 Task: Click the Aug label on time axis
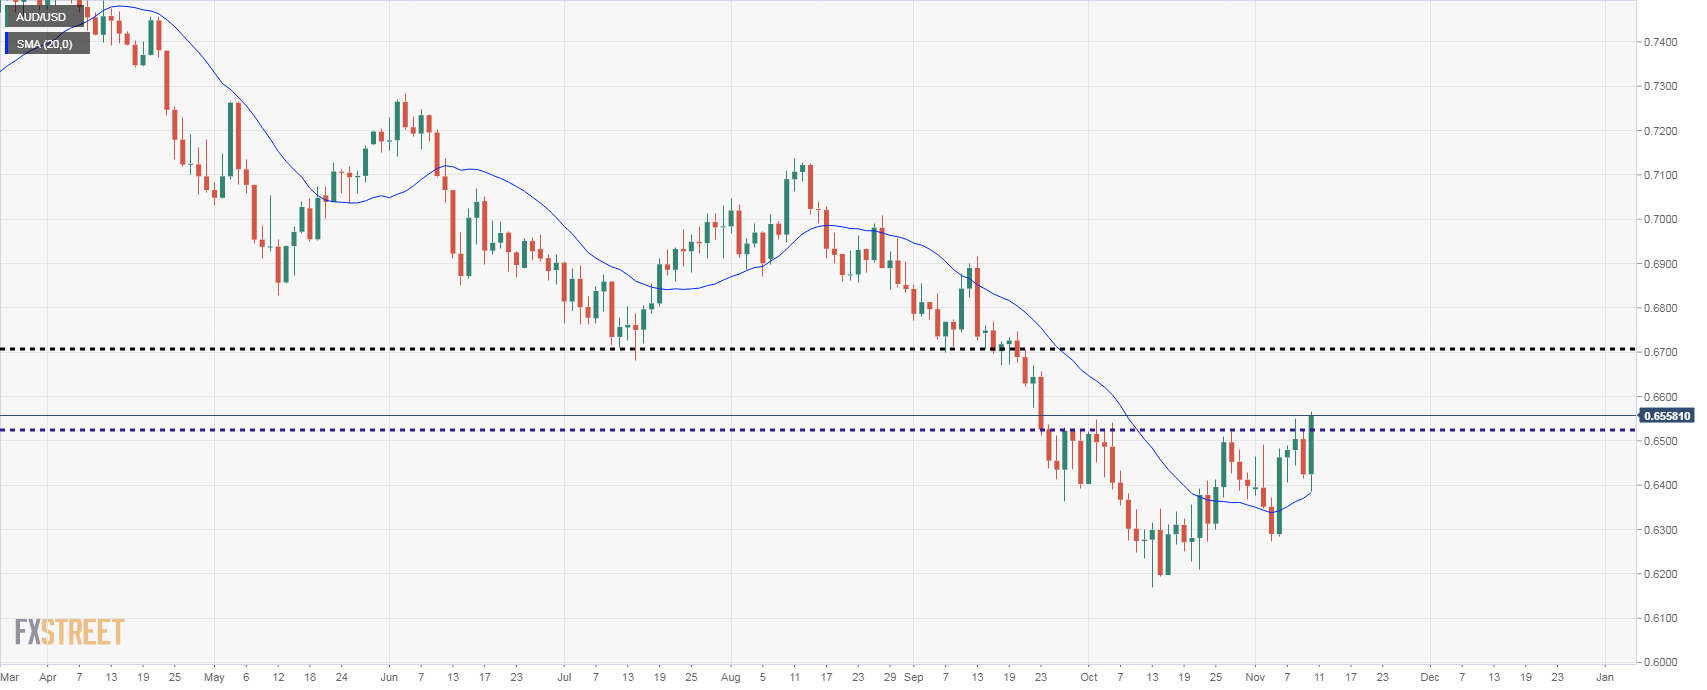(x=731, y=677)
